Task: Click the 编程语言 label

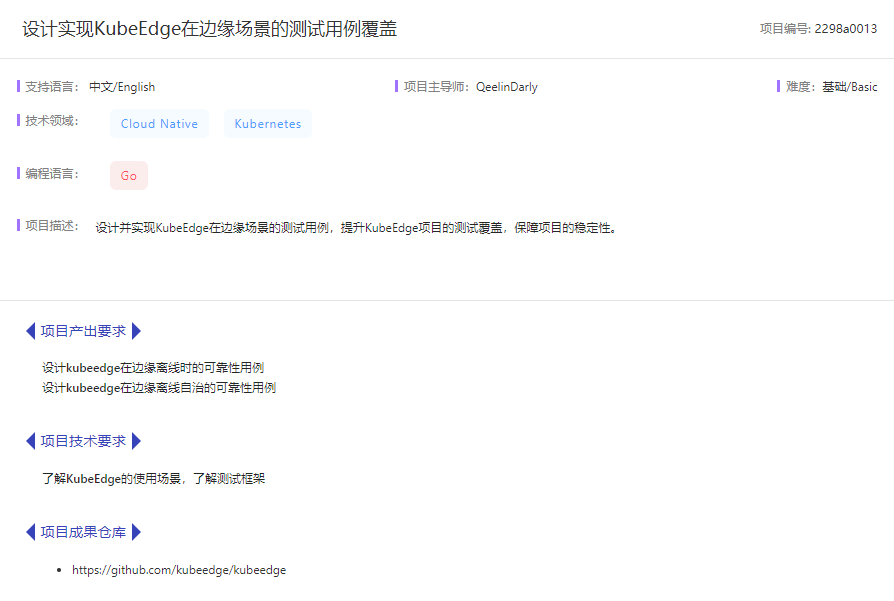Action: (x=51, y=173)
